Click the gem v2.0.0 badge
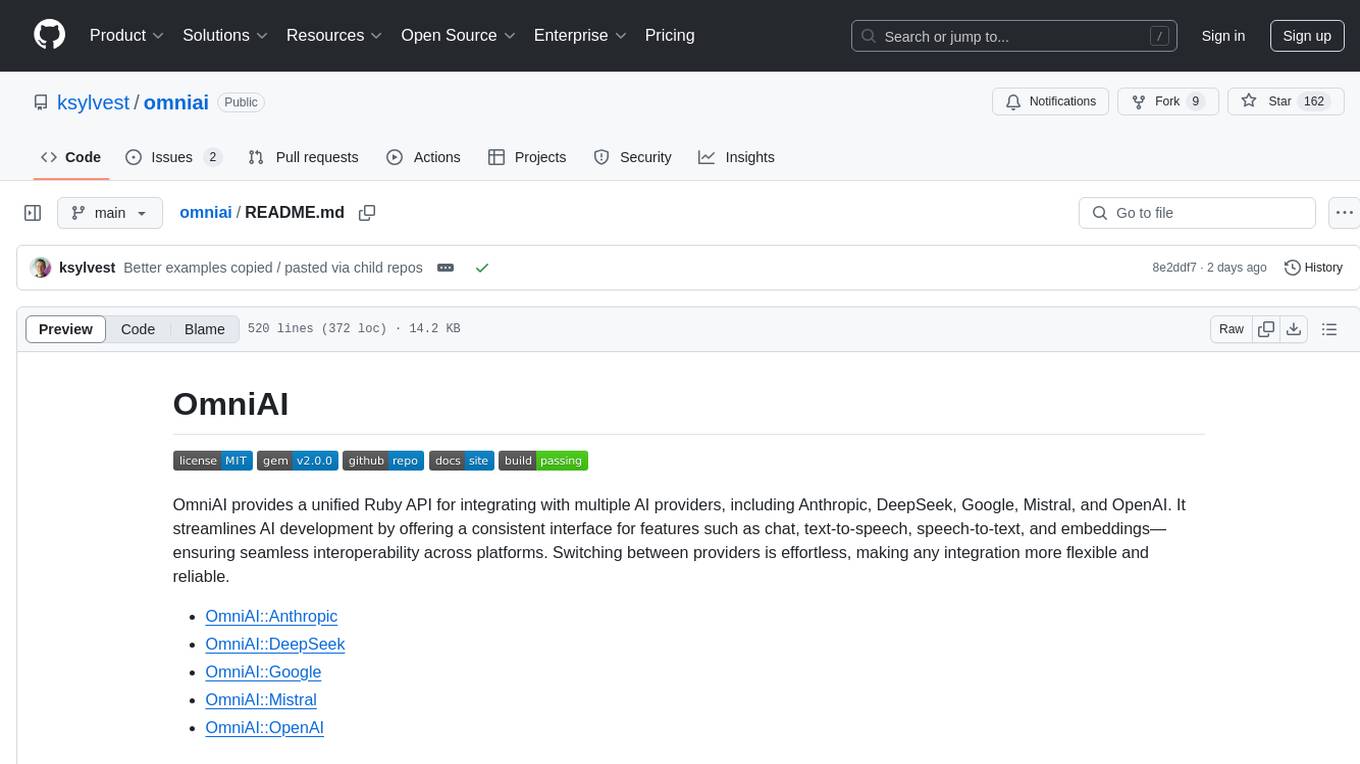The image size is (1360, 764). (298, 460)
